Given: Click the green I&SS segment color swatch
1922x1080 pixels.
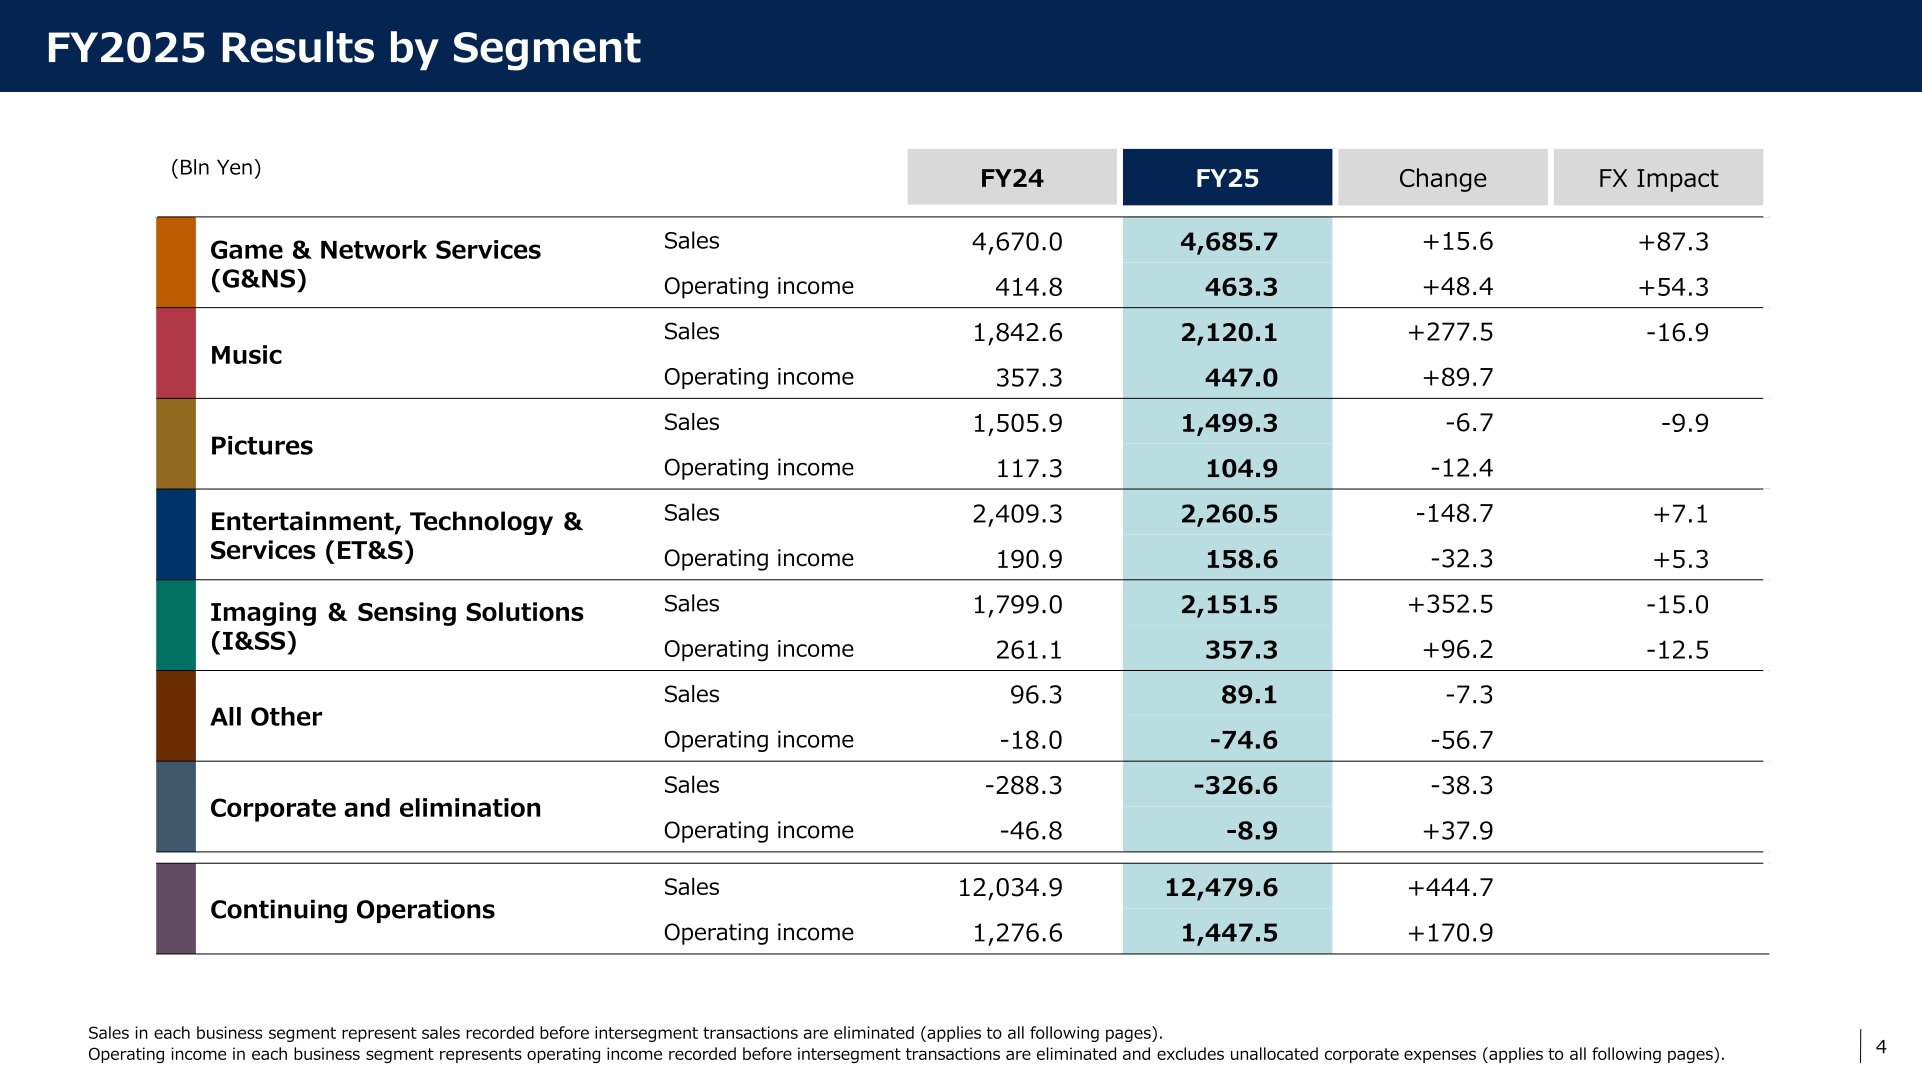Looking at the screenshot, I should (x=176, y=626).
